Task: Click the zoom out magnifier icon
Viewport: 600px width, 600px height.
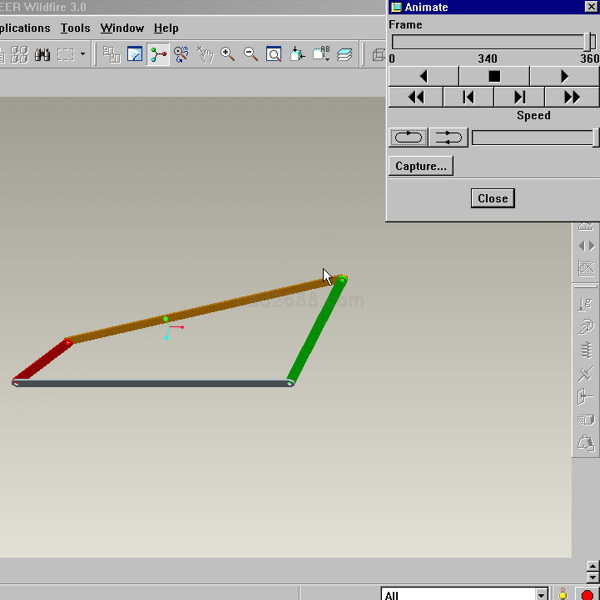Action: tap(250, 55)
